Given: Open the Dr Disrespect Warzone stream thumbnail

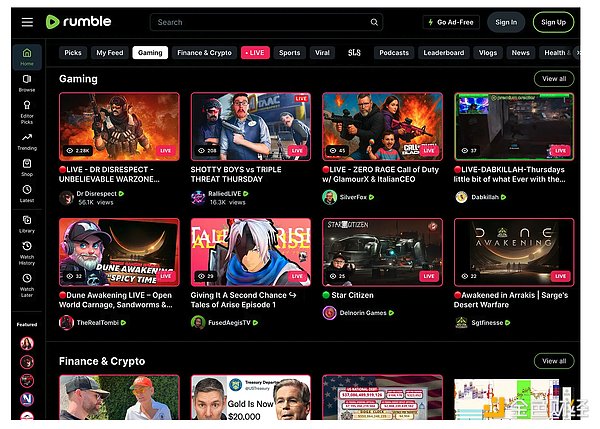Looking at the screenshot, I should coord(119,126).
